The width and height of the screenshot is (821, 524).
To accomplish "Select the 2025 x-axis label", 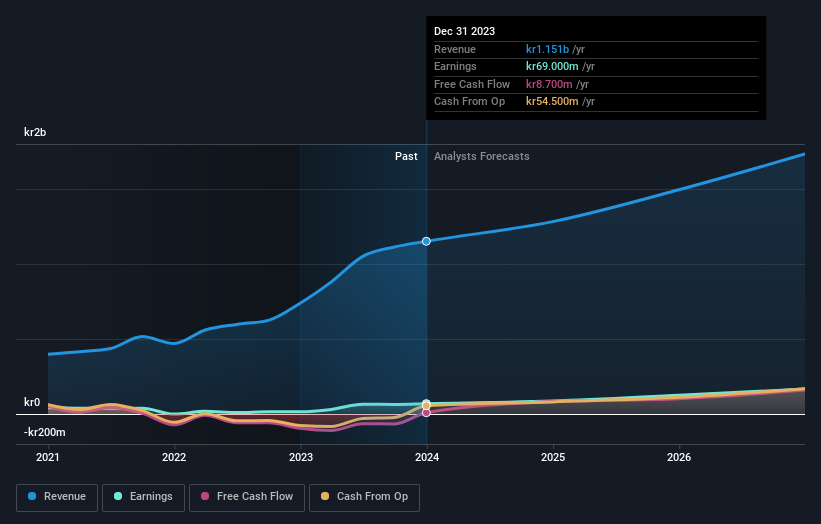I will tap(553, 457).
